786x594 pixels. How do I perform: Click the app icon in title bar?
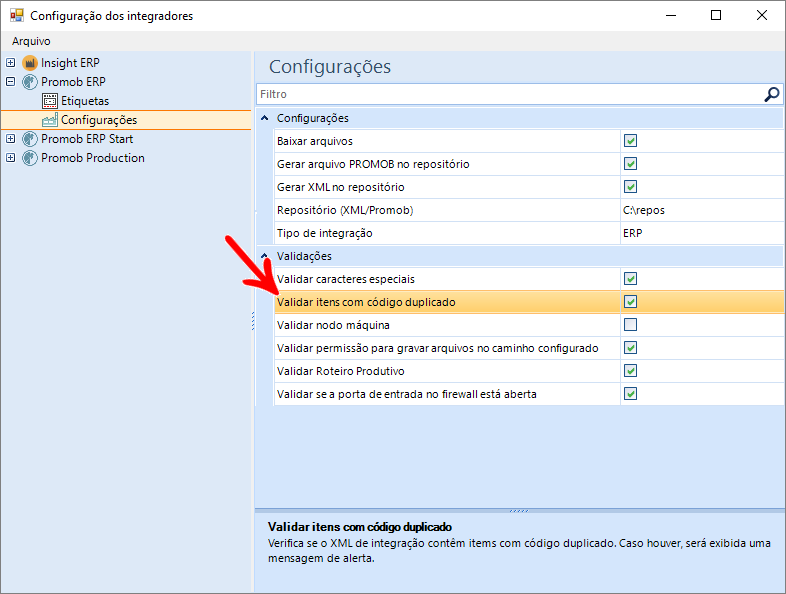[17, 16]
